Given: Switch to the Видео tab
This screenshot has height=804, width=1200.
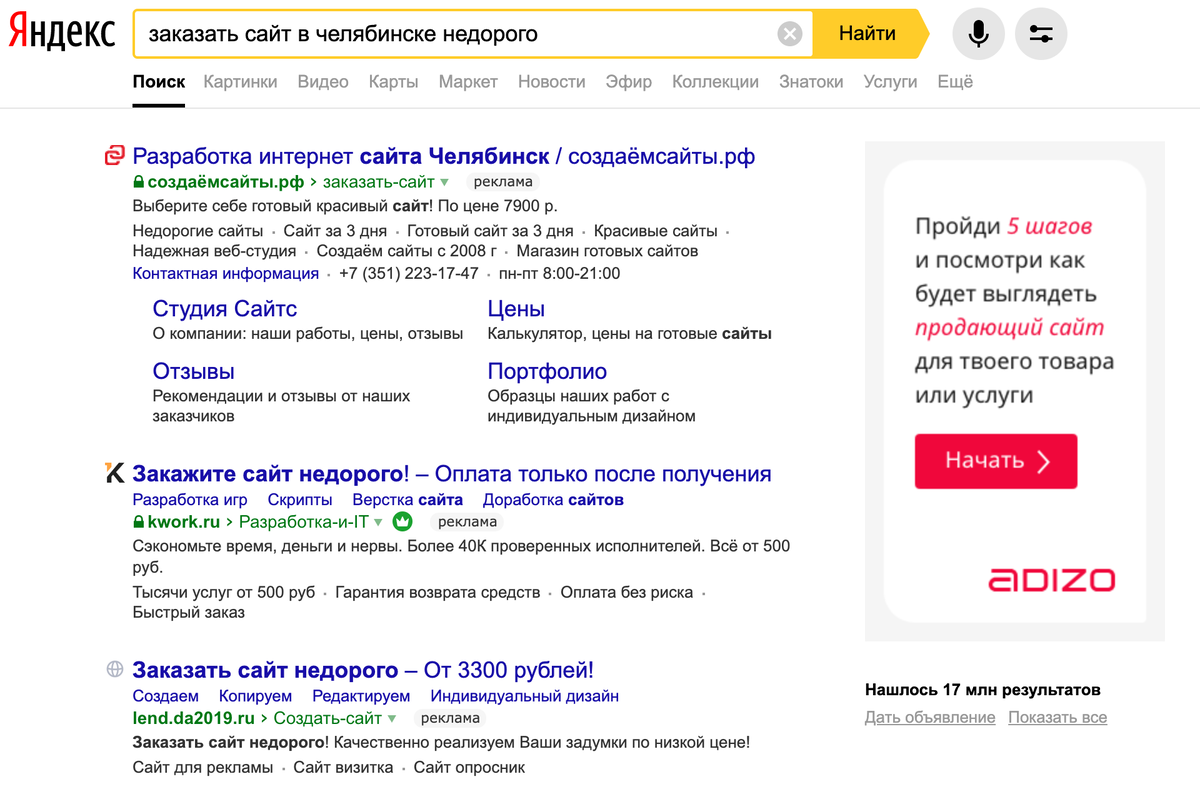Looking at the screenshot, I should click(x=323, y=82).
